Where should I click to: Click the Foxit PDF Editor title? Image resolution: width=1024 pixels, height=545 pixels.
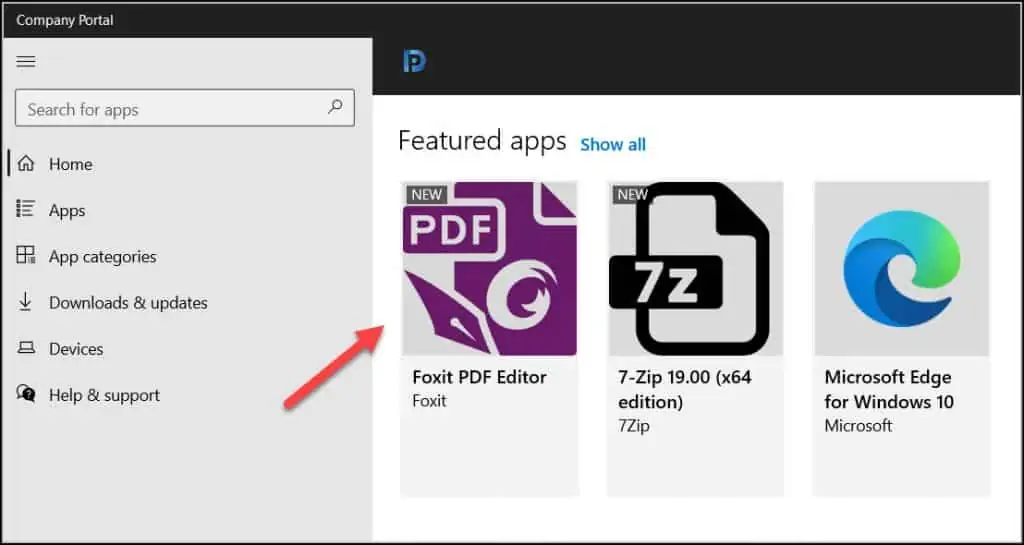[x=479, y=377]
